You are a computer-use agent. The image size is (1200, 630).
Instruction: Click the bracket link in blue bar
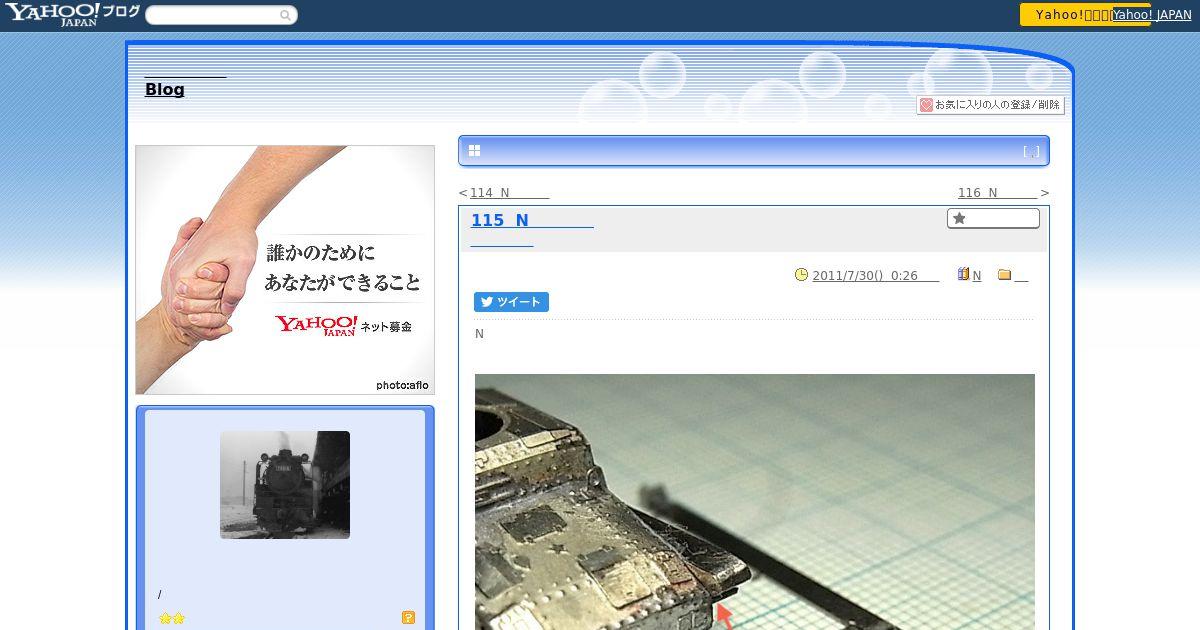[1031, 152]
